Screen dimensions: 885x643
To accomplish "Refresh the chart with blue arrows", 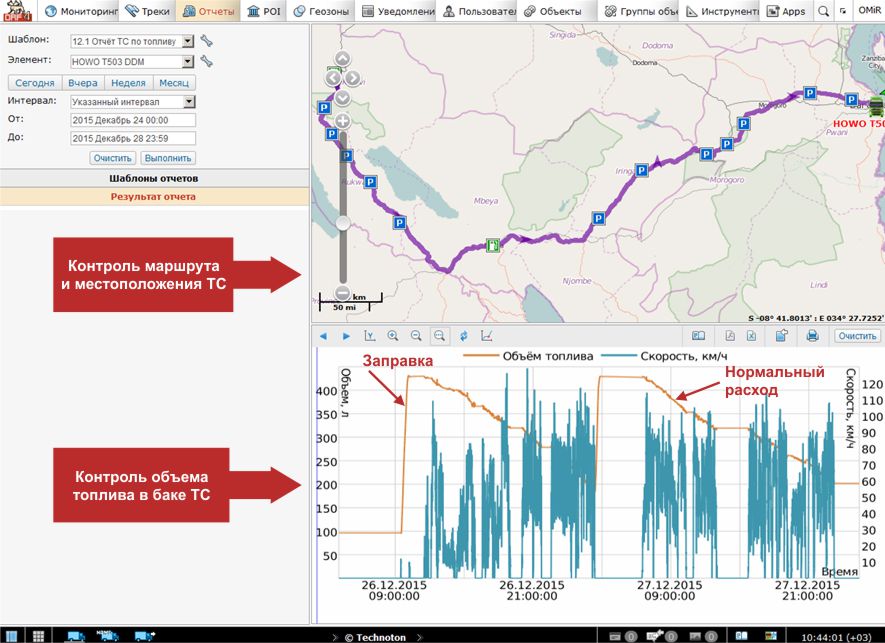I will [463, 336].
